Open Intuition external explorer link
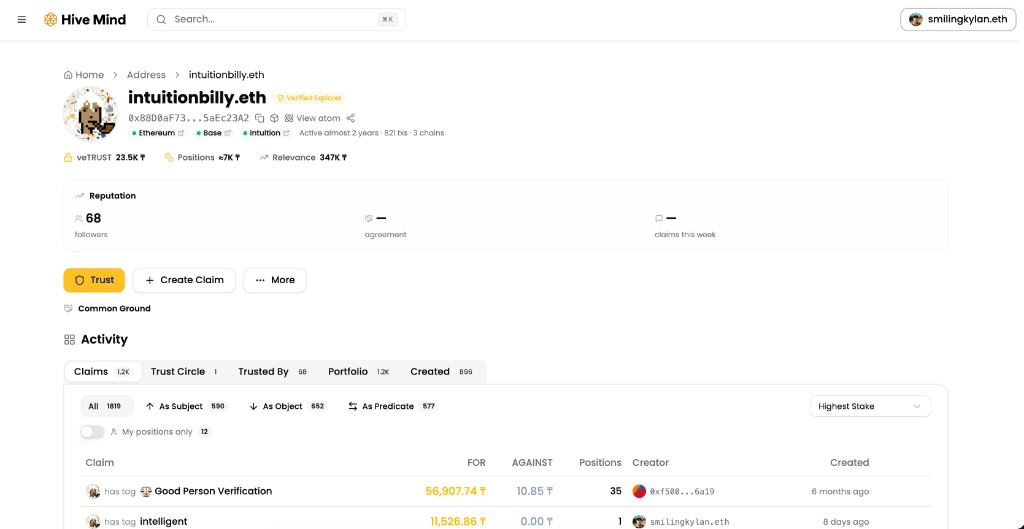 (286, 133)
